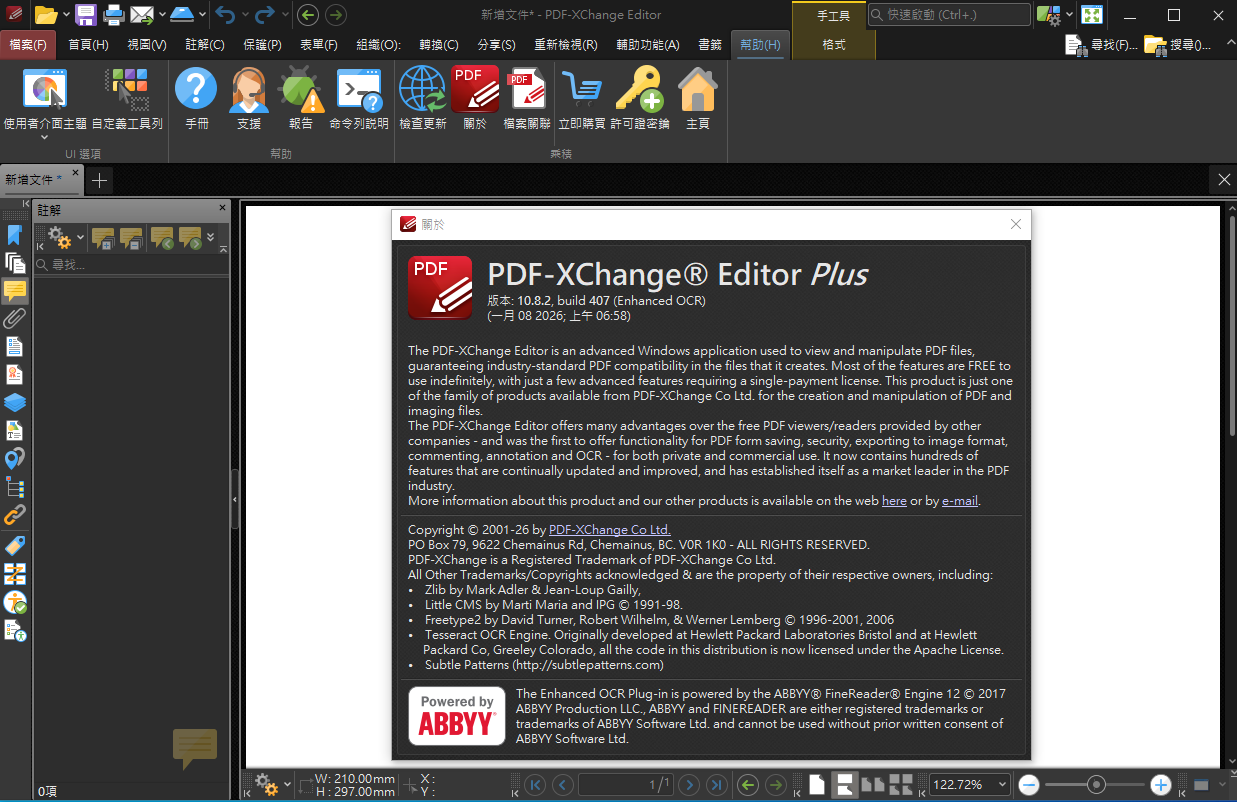Select single page layout icon

coord(817,785)
